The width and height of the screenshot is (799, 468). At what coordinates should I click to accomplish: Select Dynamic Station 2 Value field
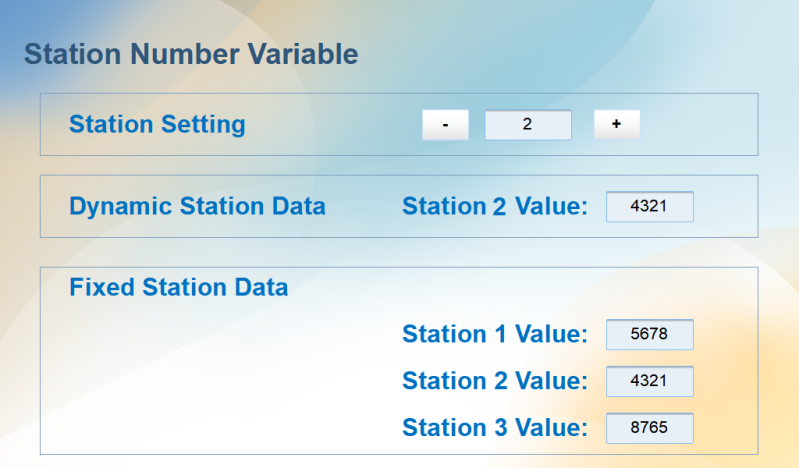(650, 206)
